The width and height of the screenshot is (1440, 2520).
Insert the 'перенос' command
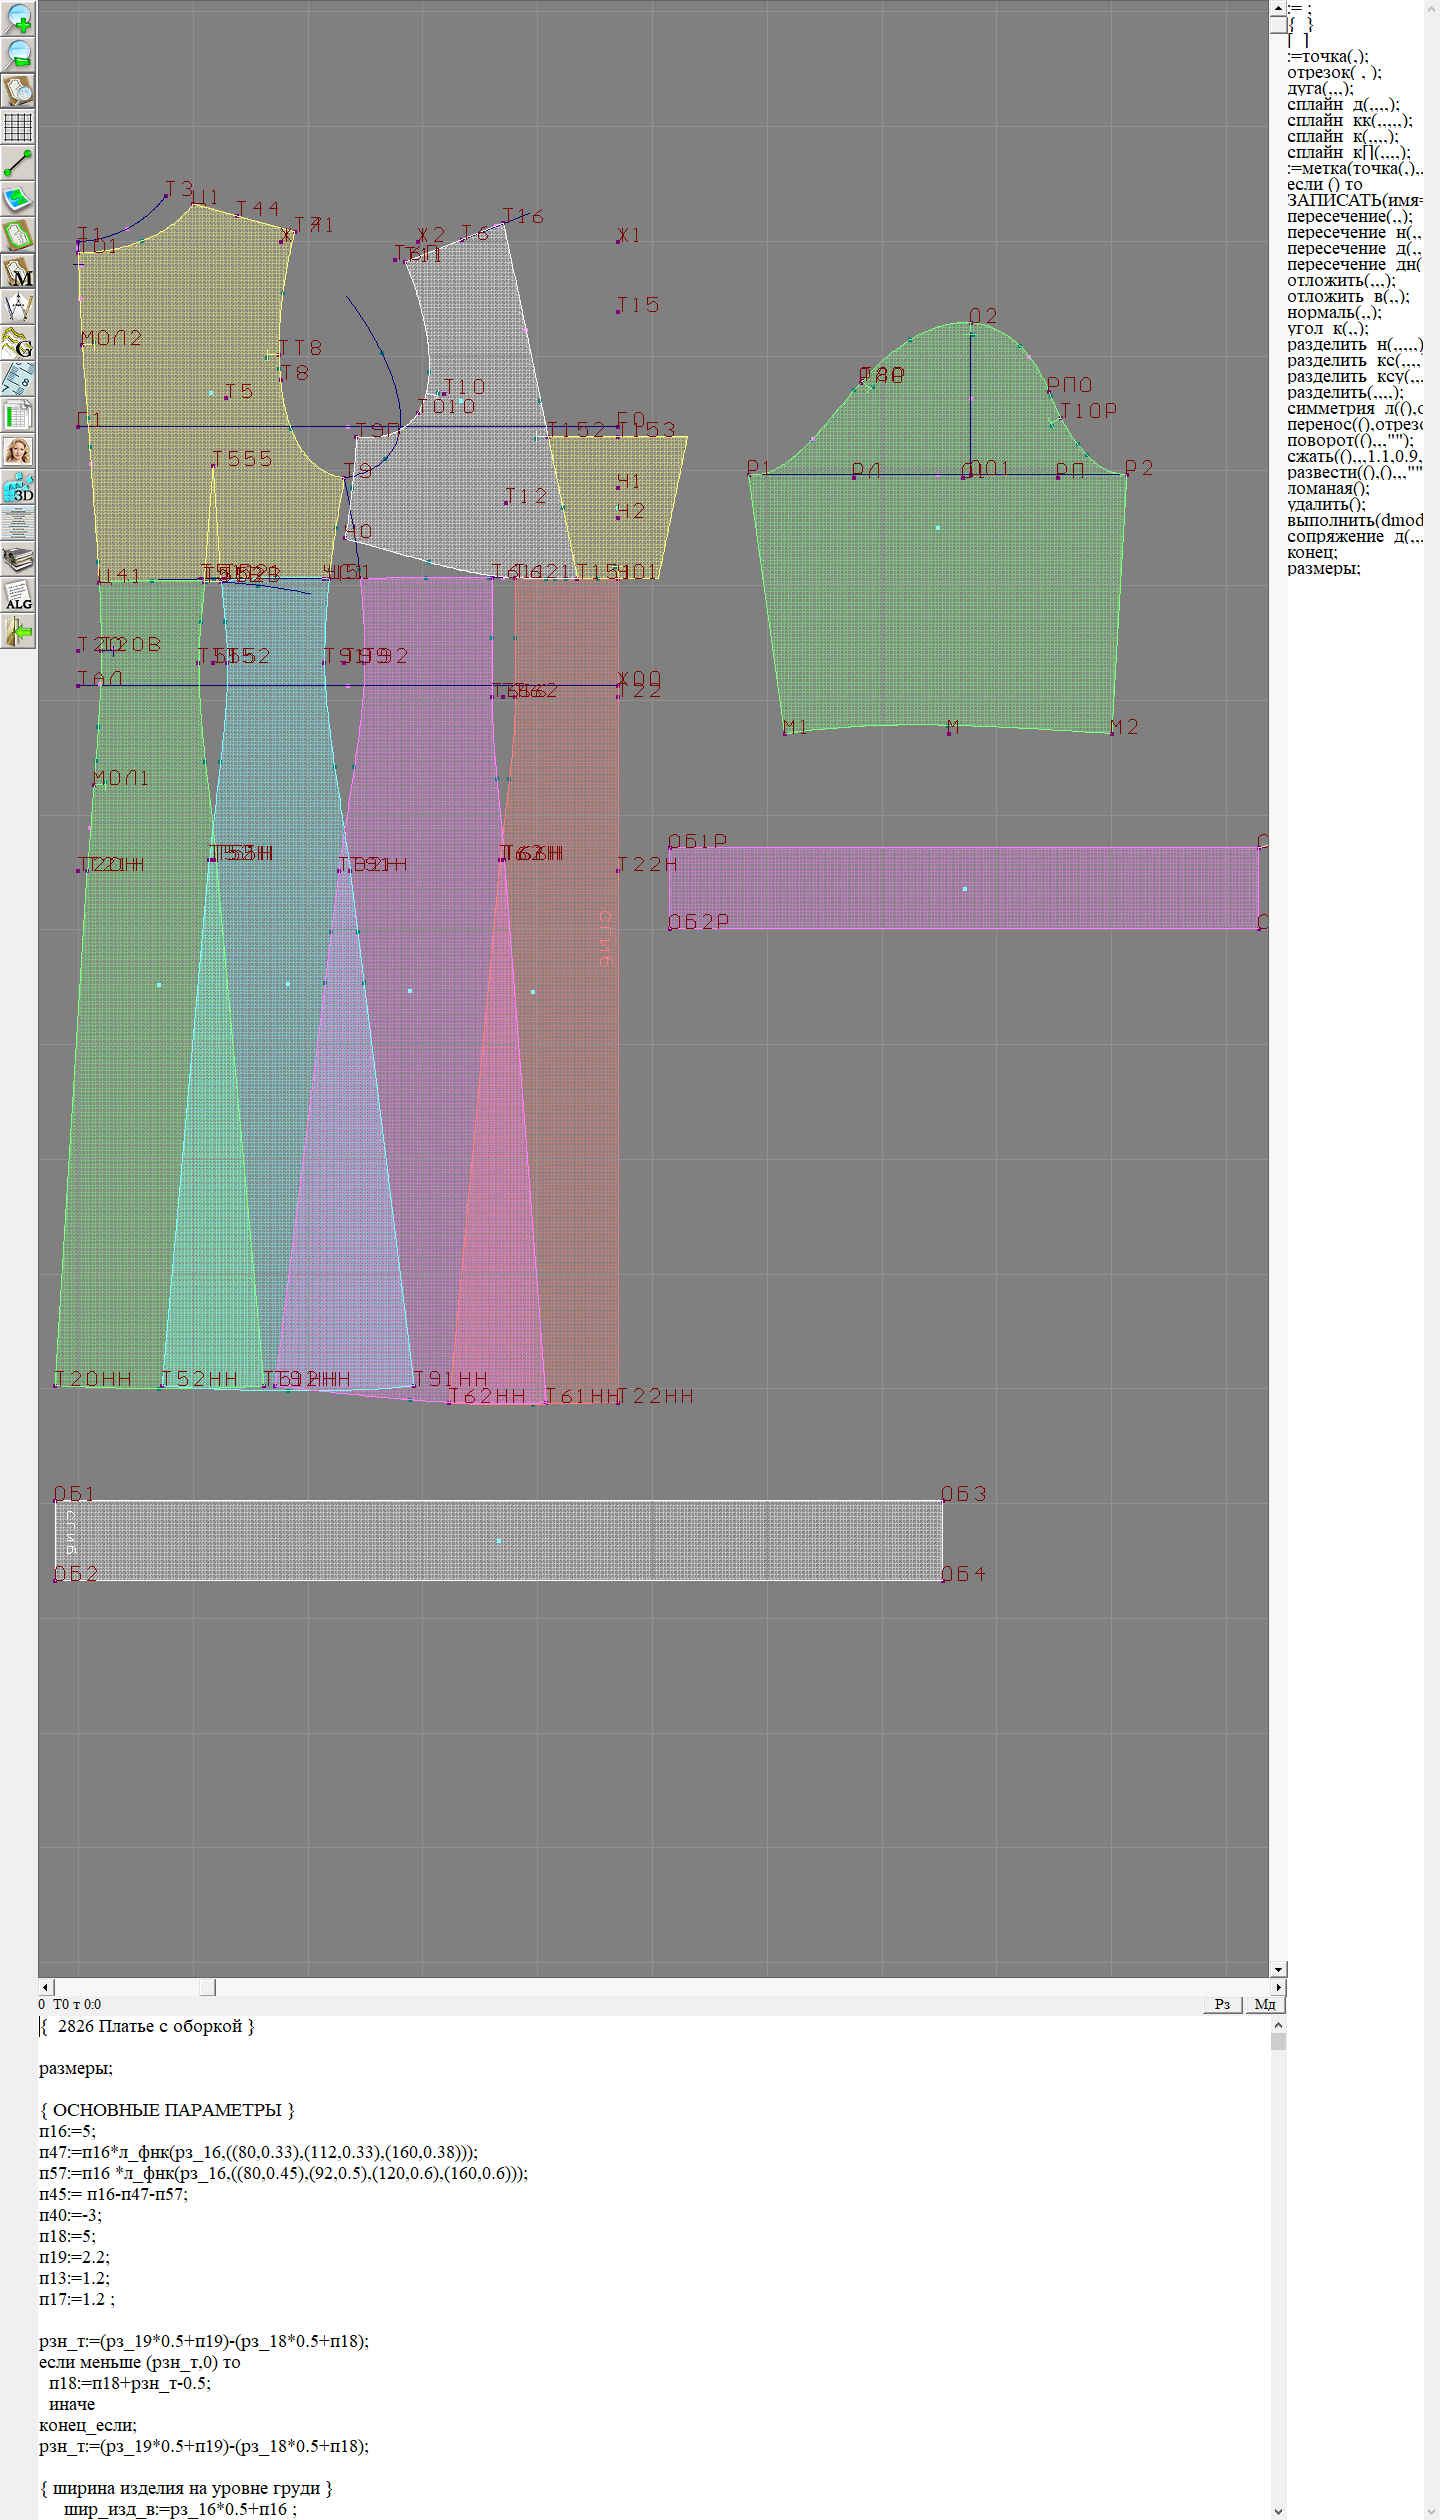[1355, 425]
